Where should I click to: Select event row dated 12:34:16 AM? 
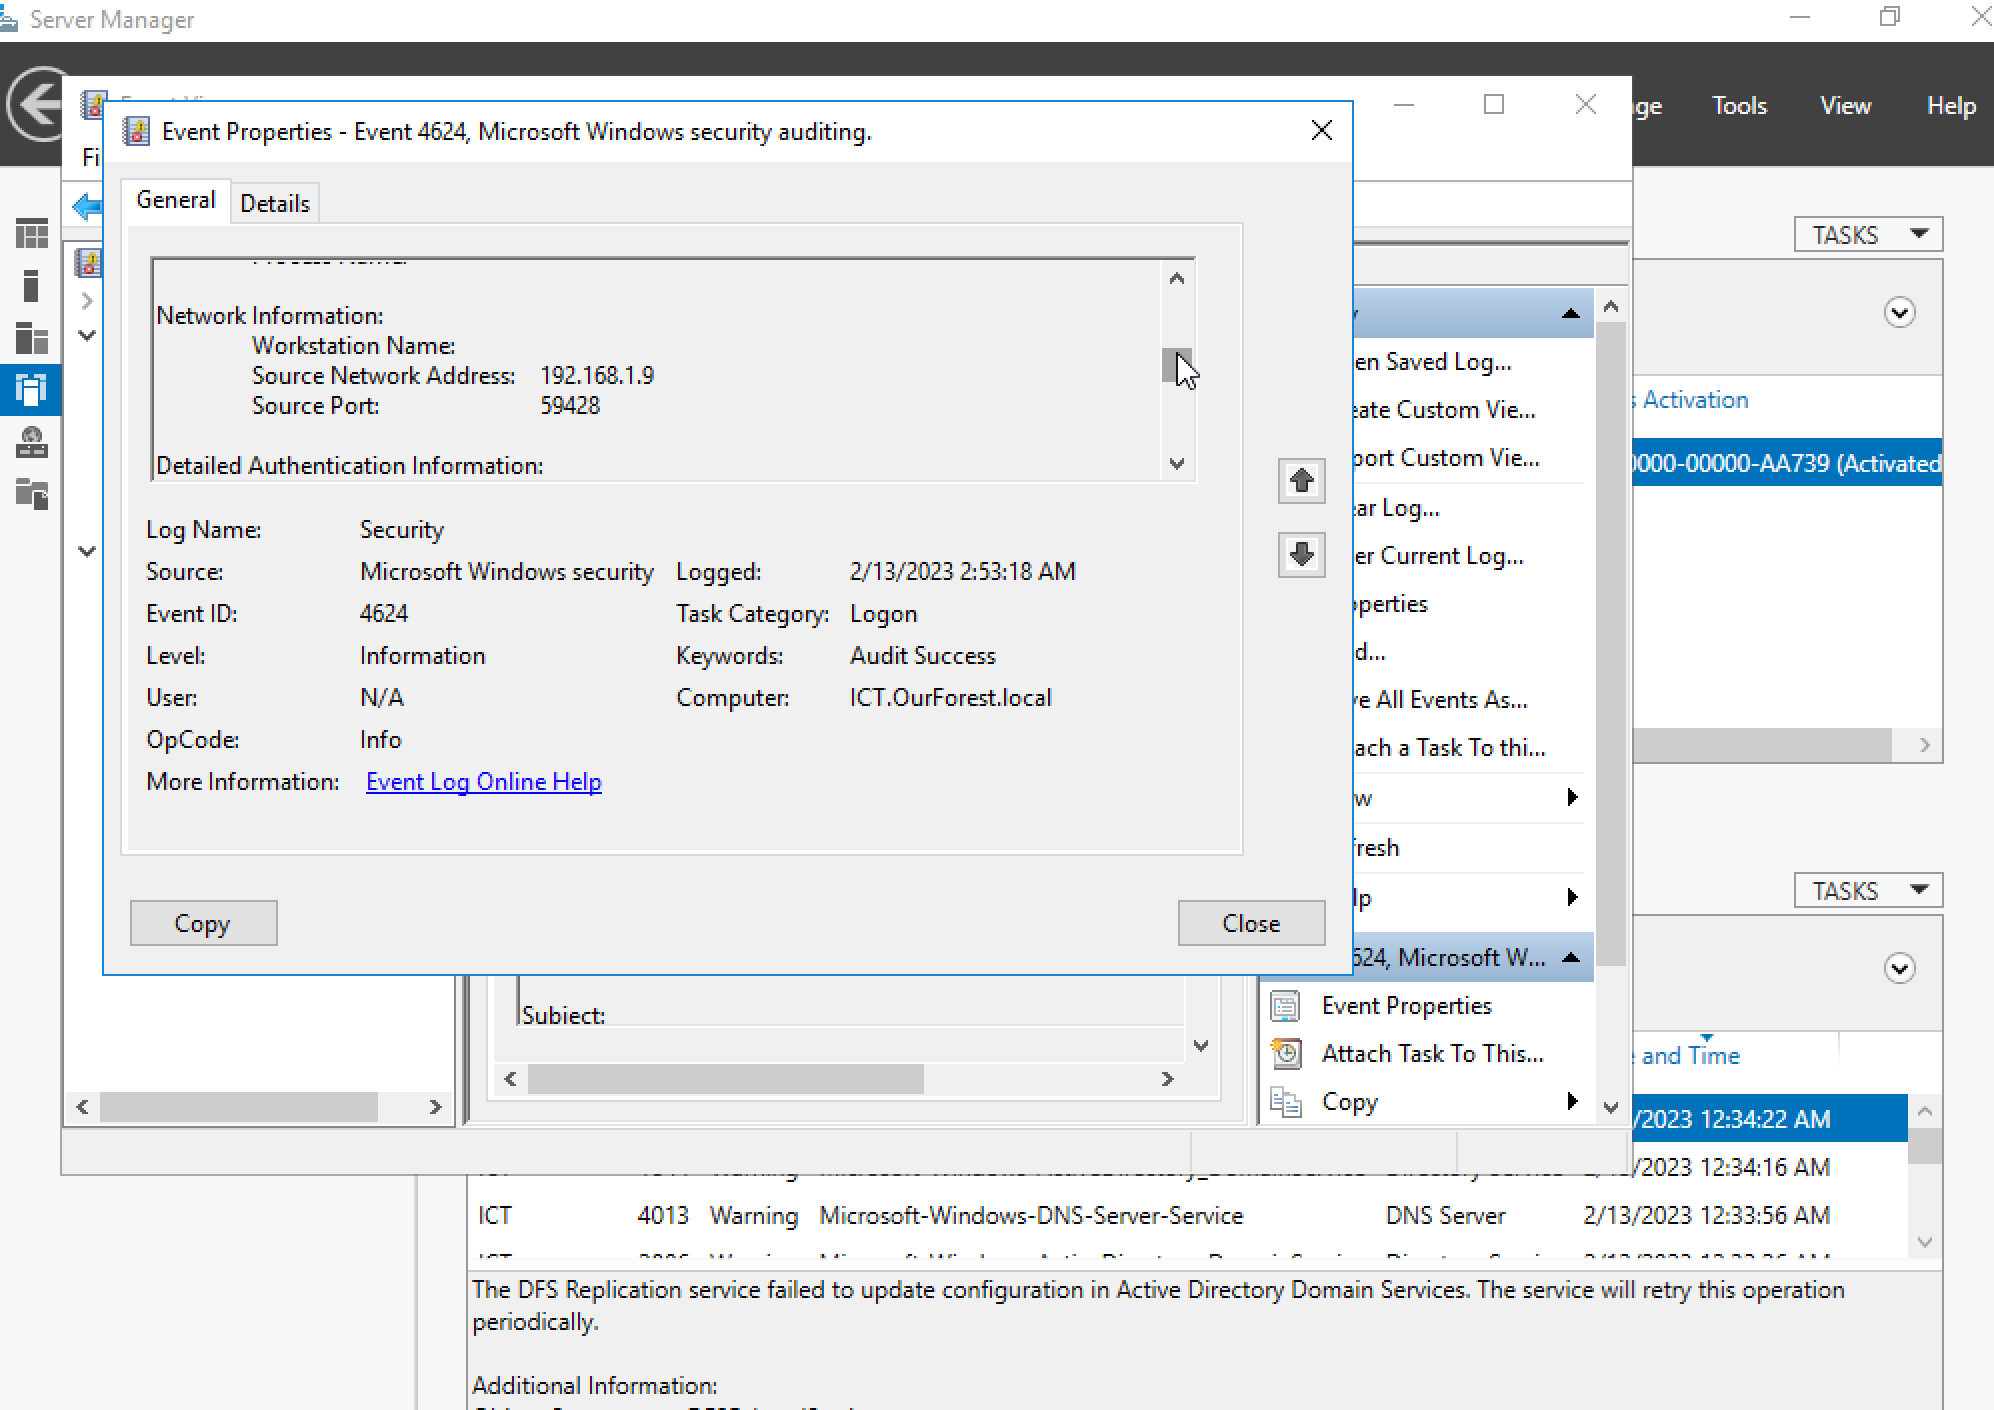point(1768,1167)
